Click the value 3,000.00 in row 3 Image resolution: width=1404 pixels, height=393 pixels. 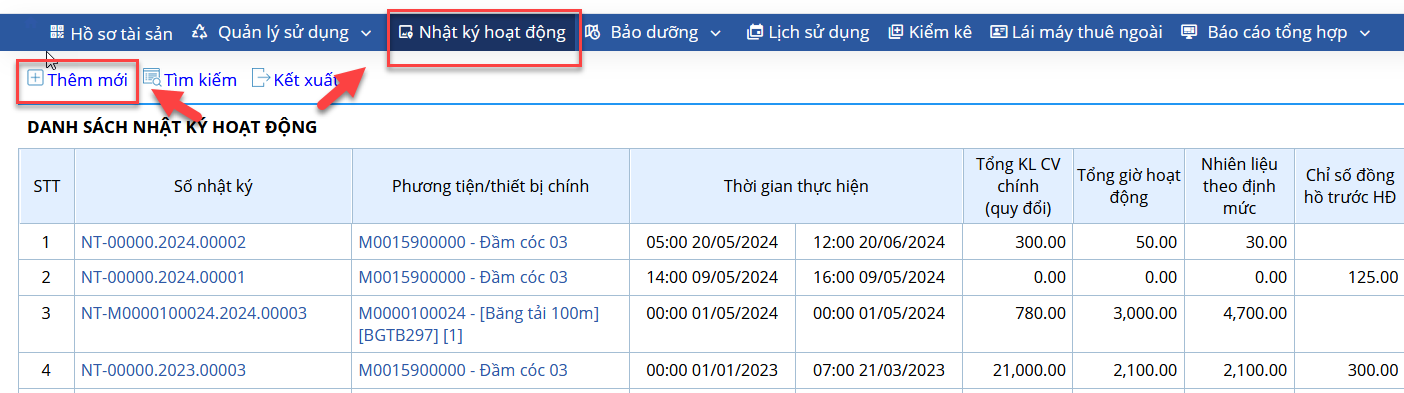[x=1147, y=313]
